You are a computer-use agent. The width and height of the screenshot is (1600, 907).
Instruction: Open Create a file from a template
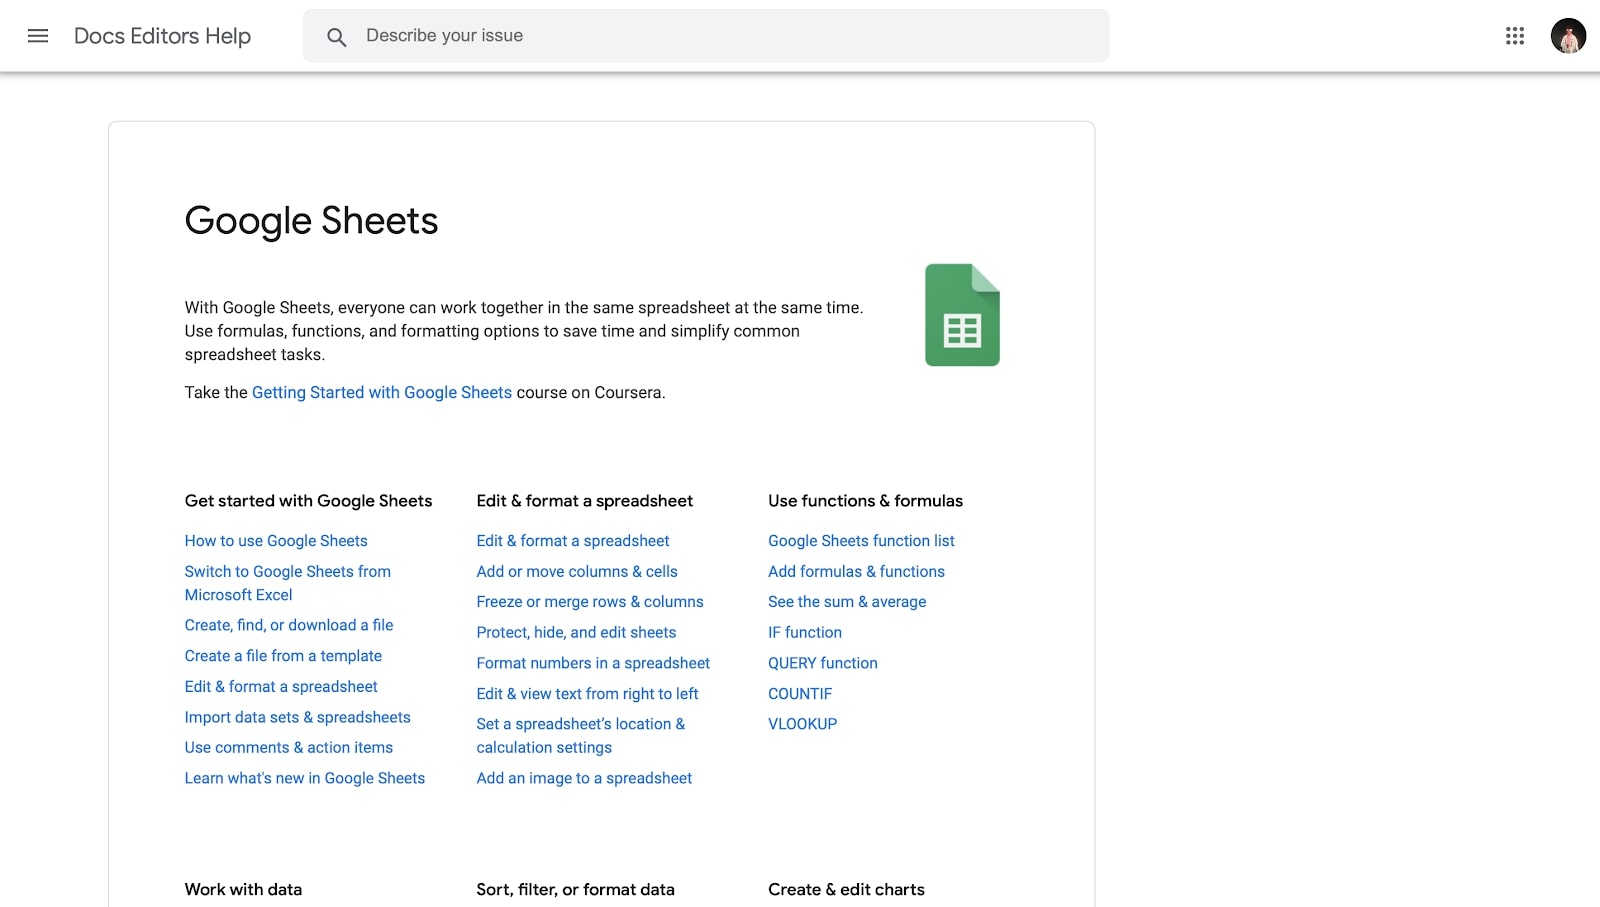tap(283, 656)
